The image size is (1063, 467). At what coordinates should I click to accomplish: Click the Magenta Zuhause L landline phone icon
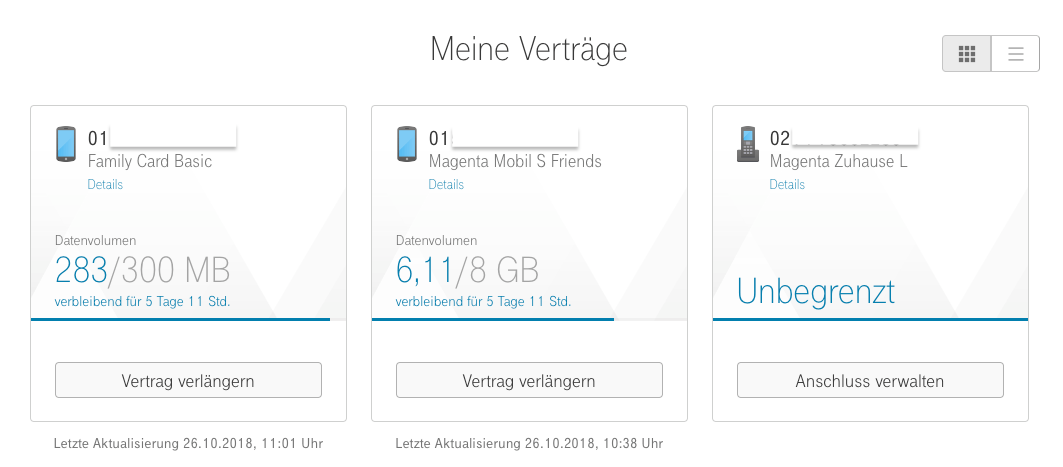click(x=748, y=144)
